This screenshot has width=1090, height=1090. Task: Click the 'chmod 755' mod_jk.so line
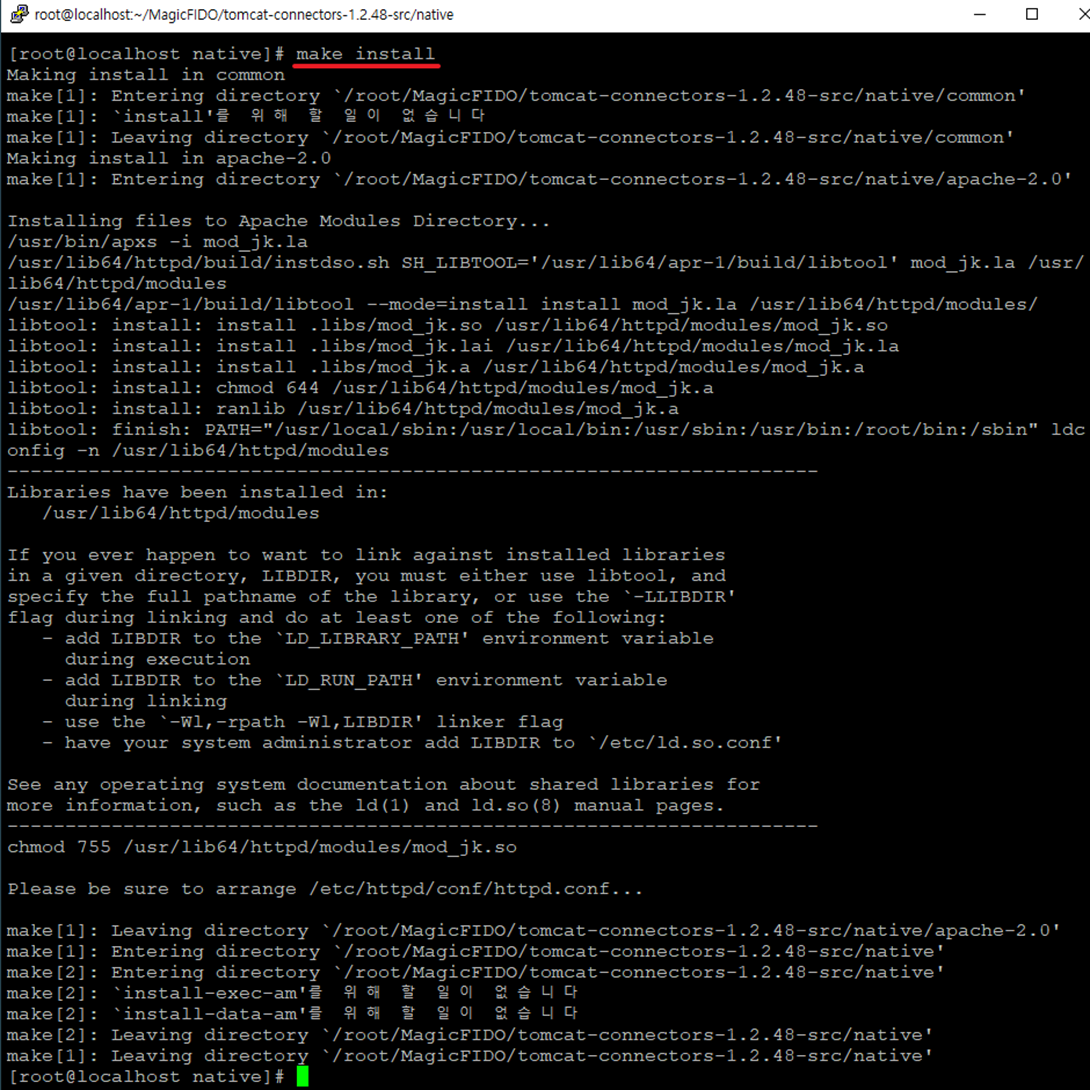click(262, 846)
